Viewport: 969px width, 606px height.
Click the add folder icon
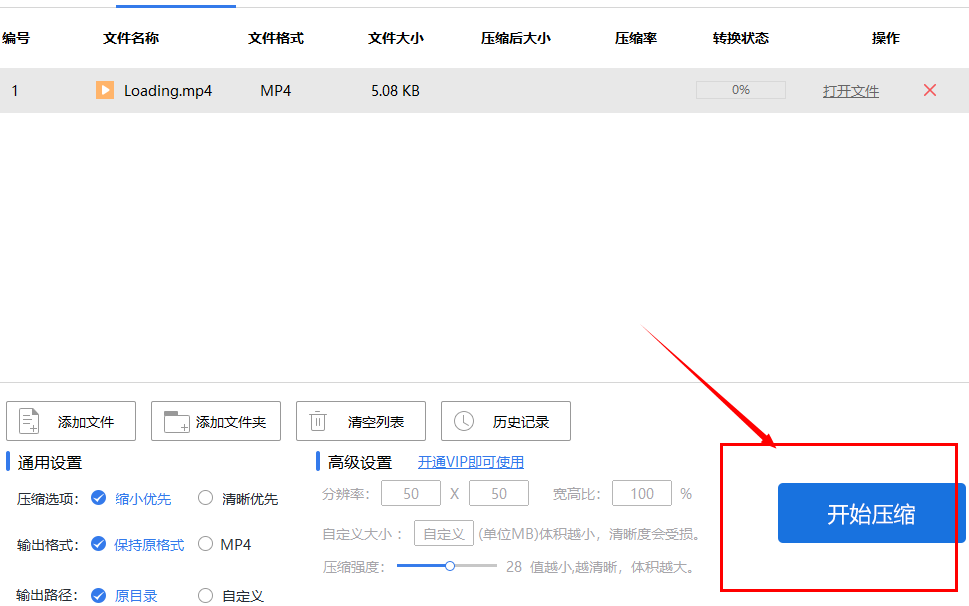[176, 421]
